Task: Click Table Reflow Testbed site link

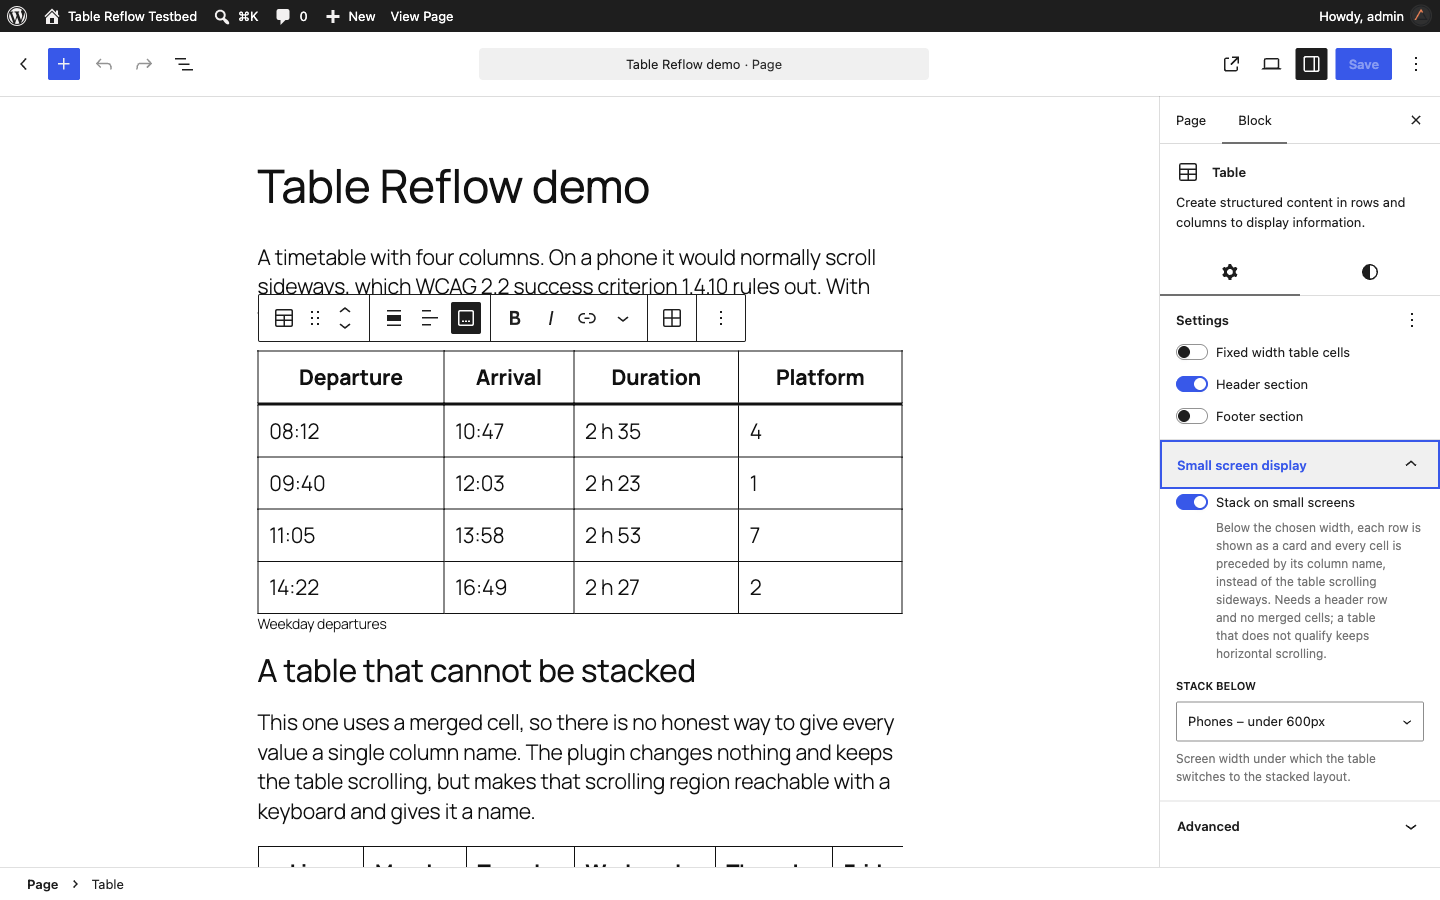Action: 121,16
